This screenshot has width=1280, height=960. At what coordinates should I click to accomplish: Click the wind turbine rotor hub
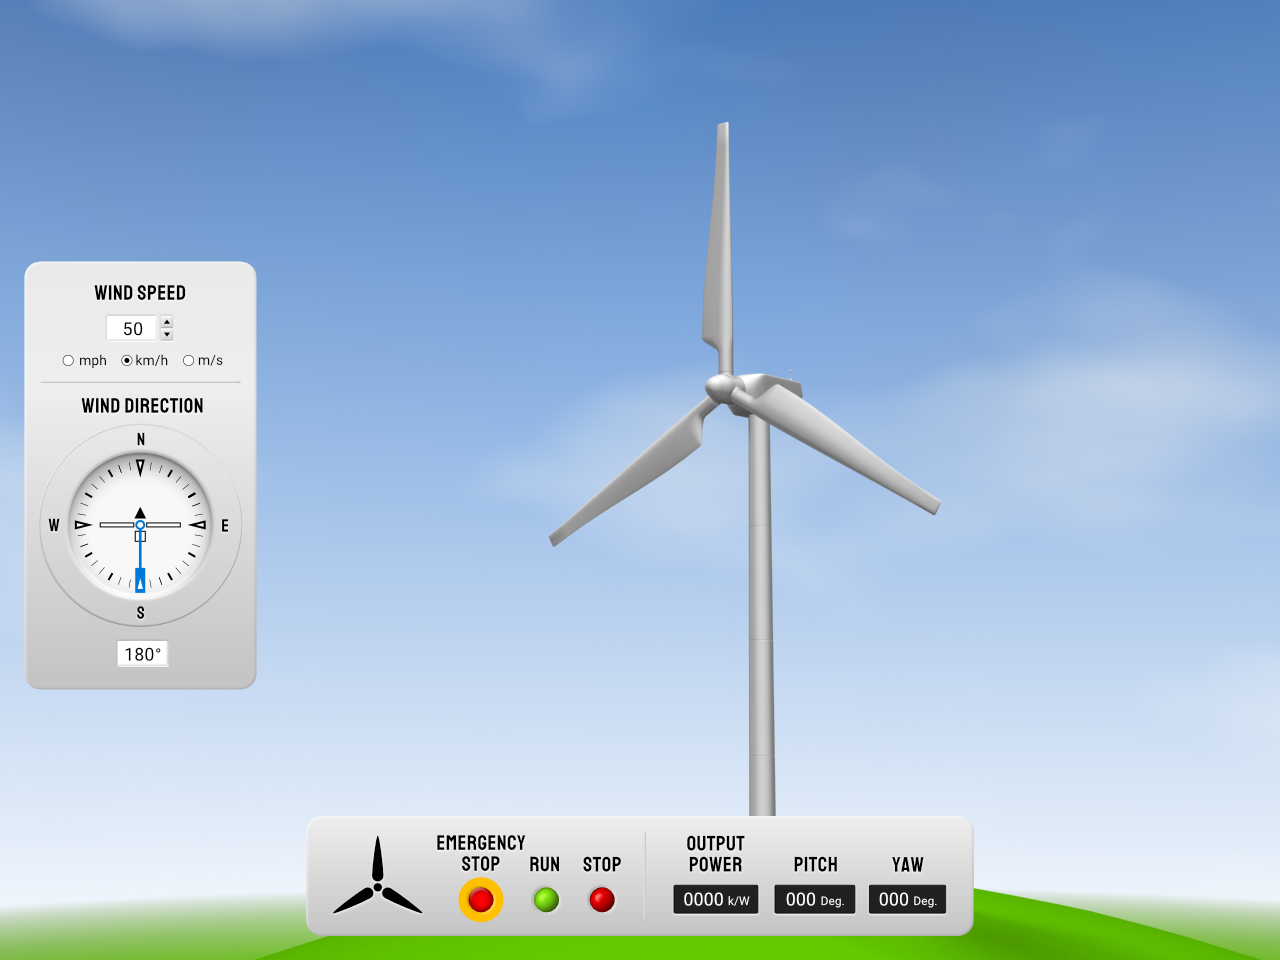(x=722, y=387)
